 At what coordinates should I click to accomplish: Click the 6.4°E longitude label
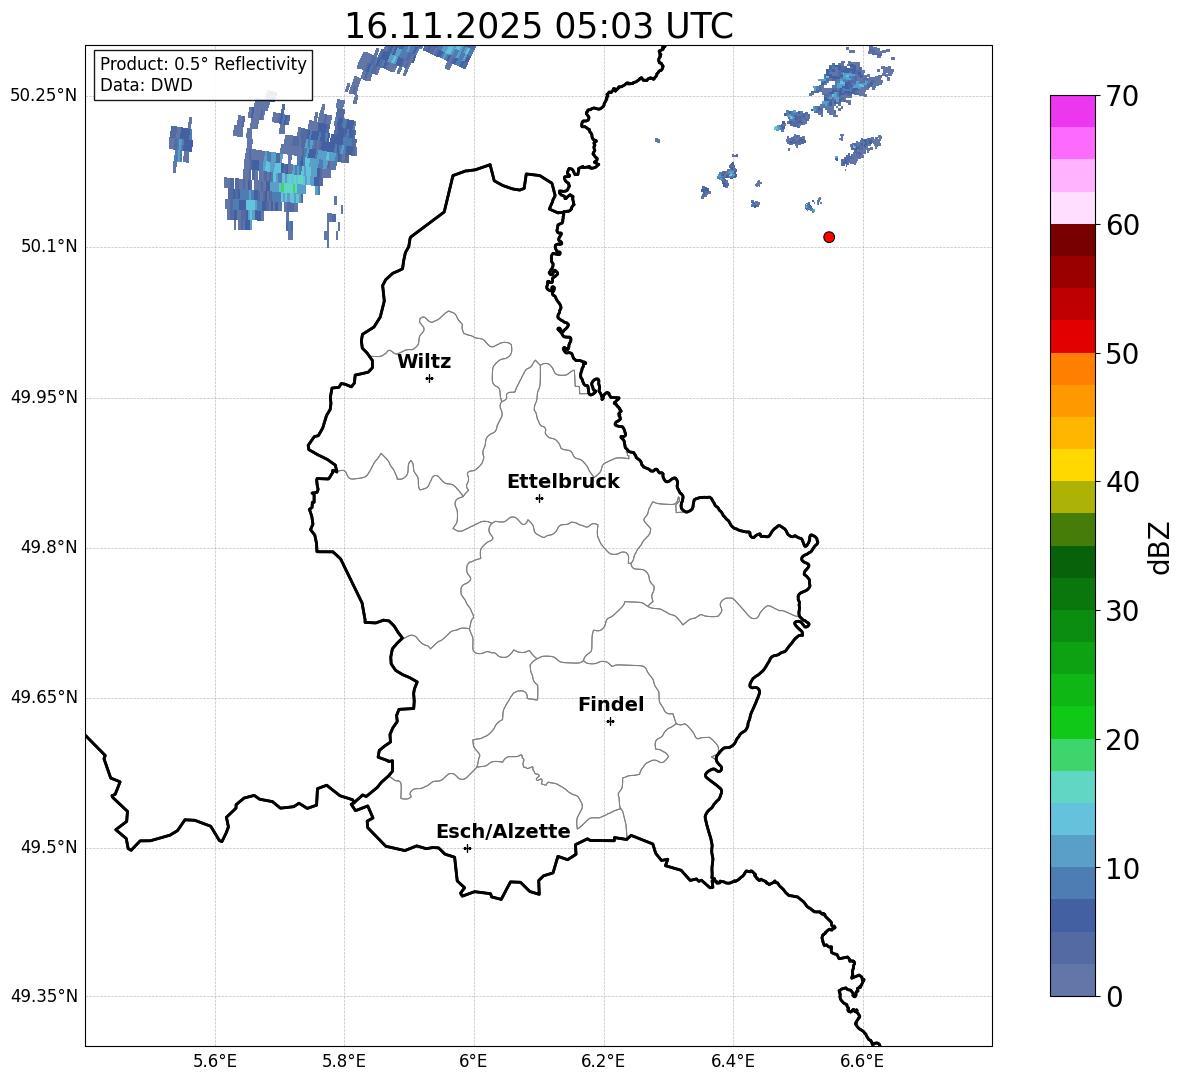(732, 1061)
